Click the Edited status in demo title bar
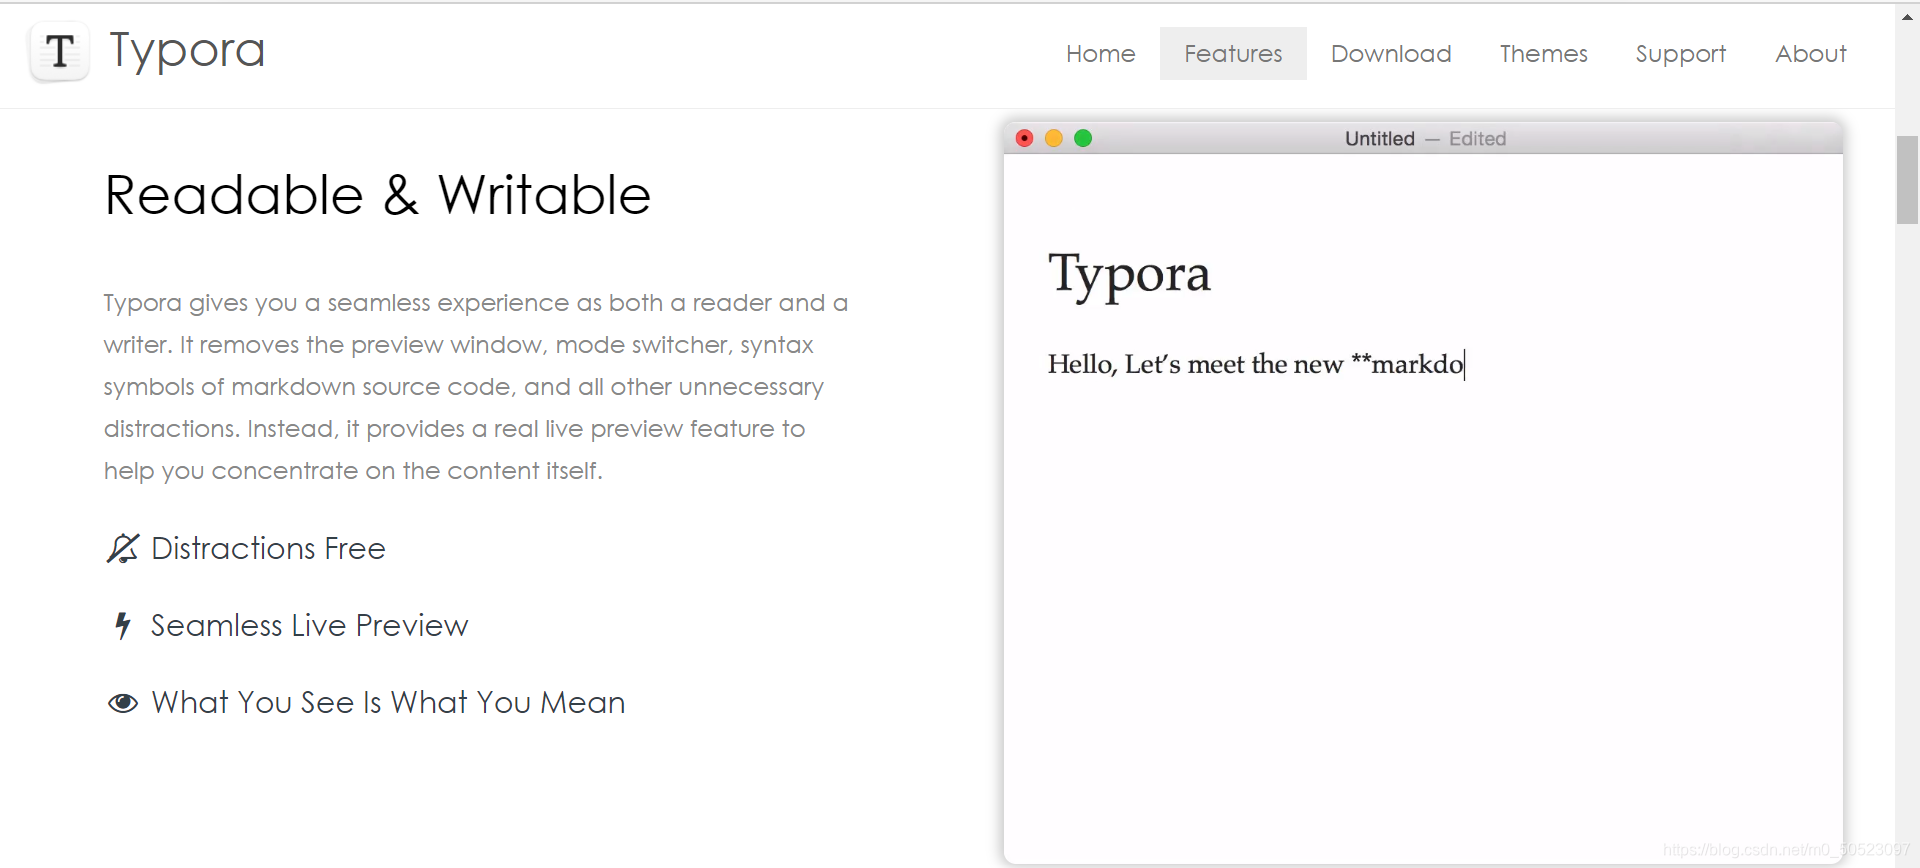This screenshot has width=1920, height=868. 1477,139
